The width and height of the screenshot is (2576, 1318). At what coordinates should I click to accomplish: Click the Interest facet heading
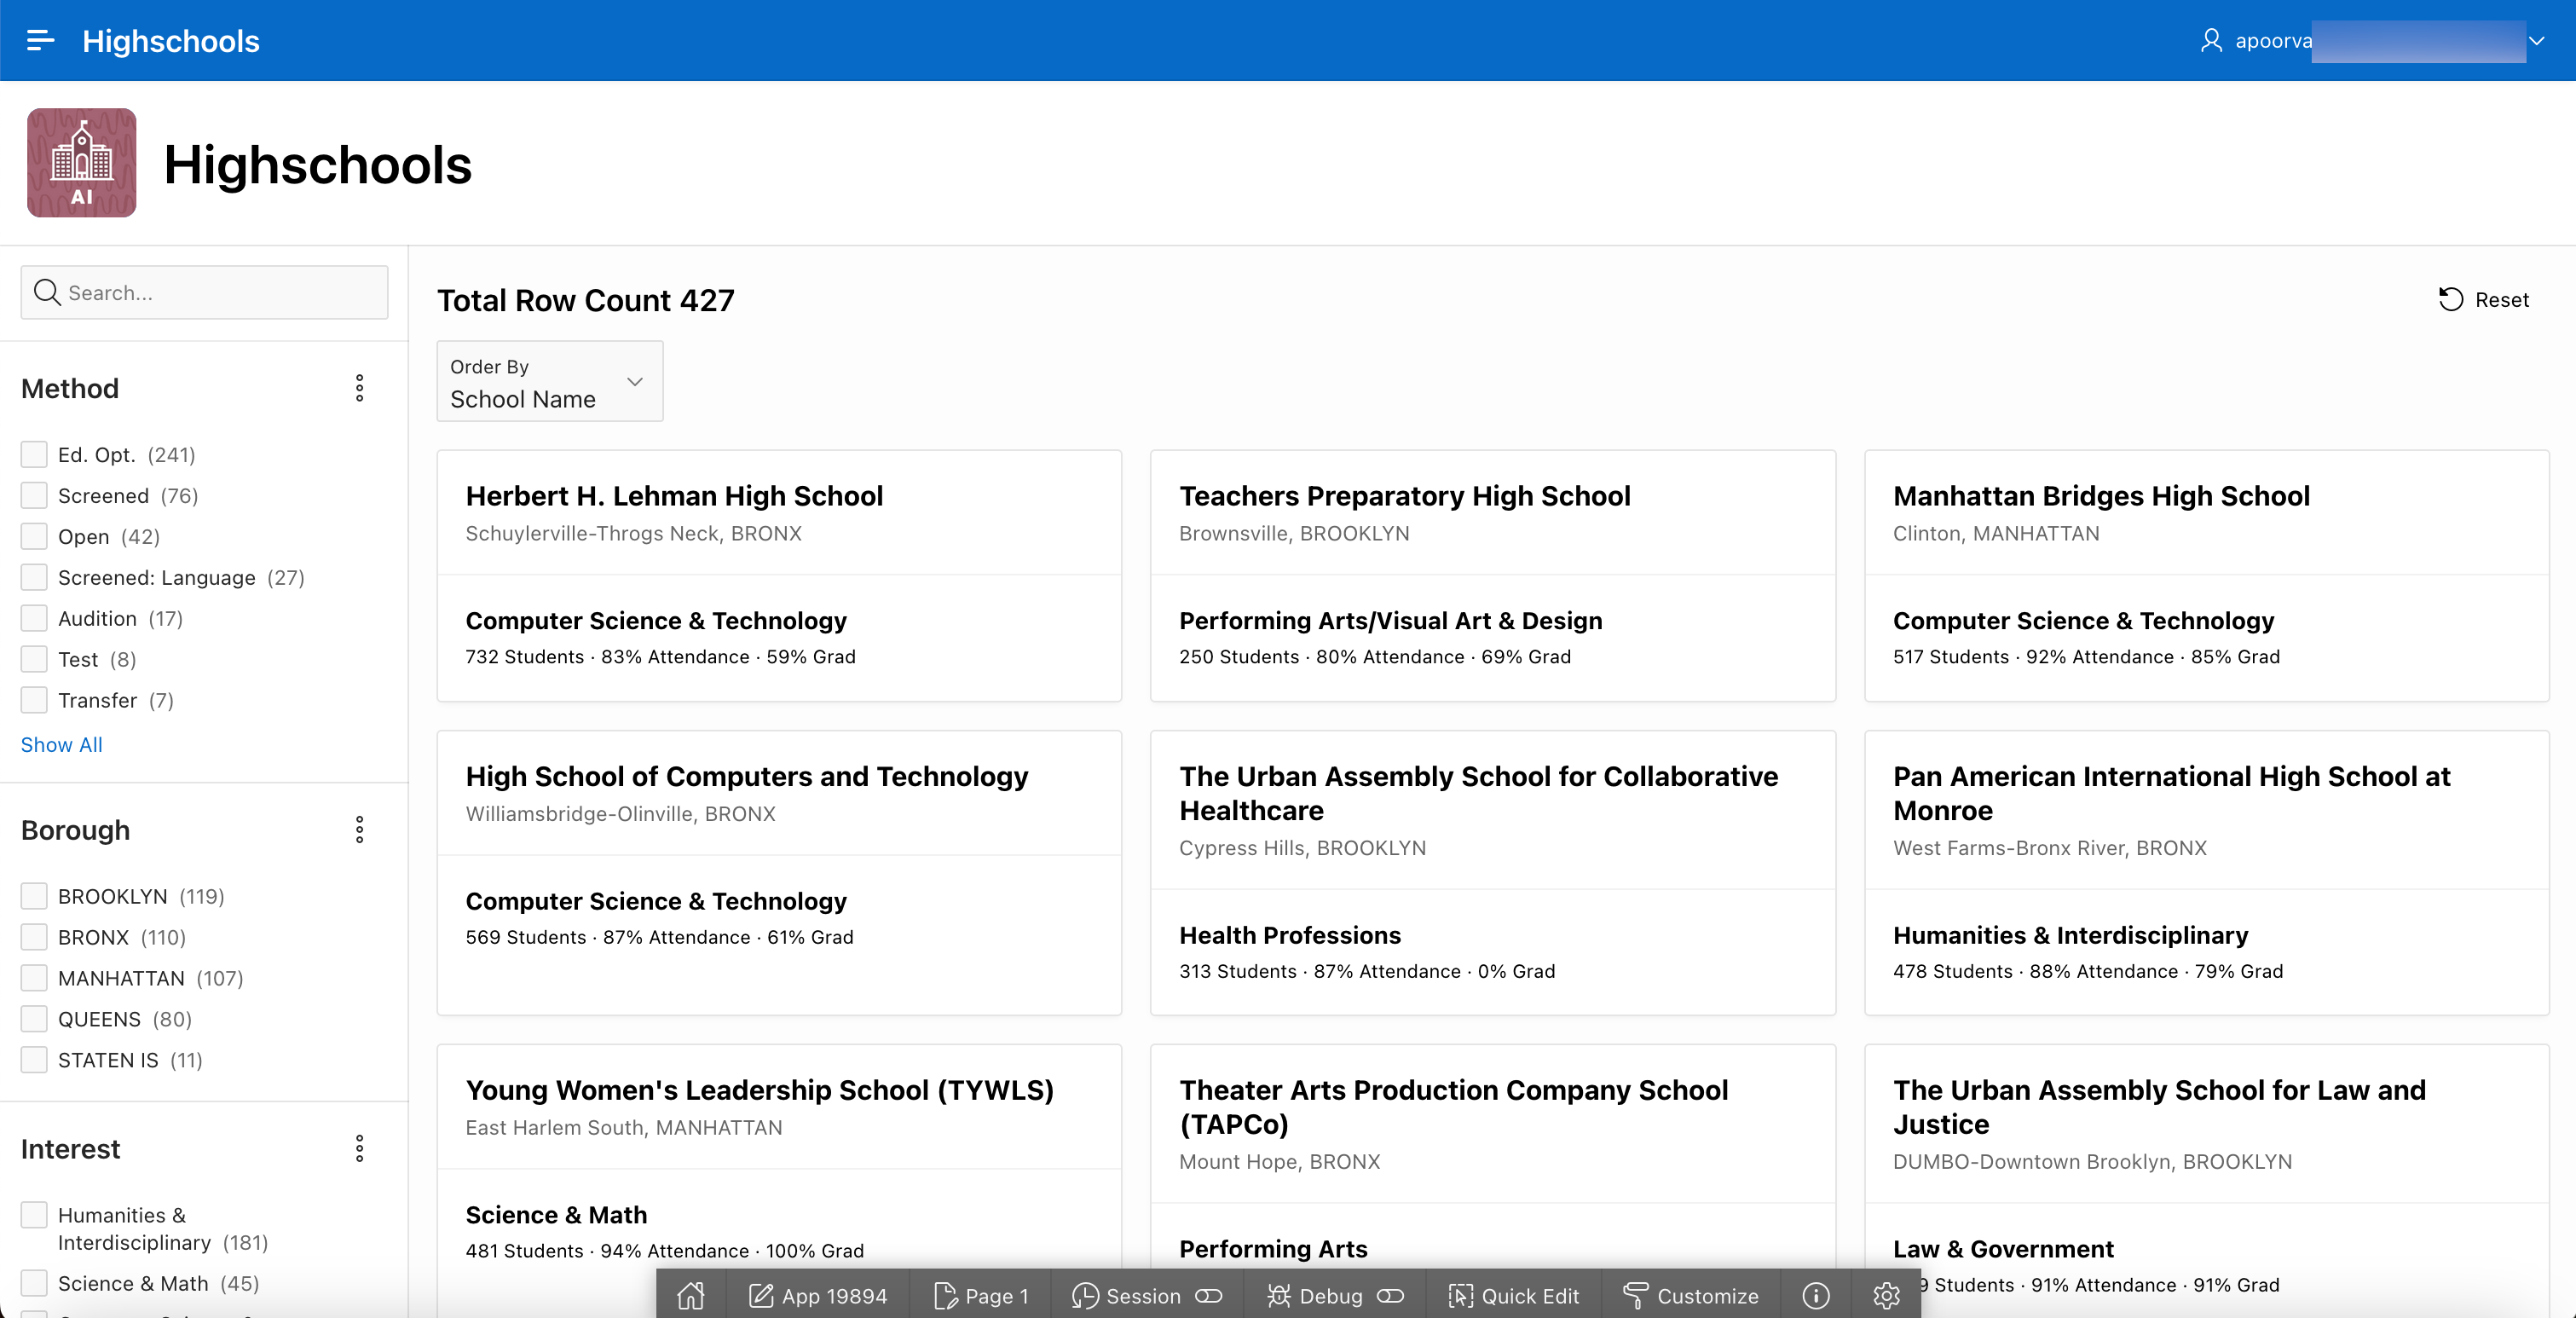click(71, 1148)
